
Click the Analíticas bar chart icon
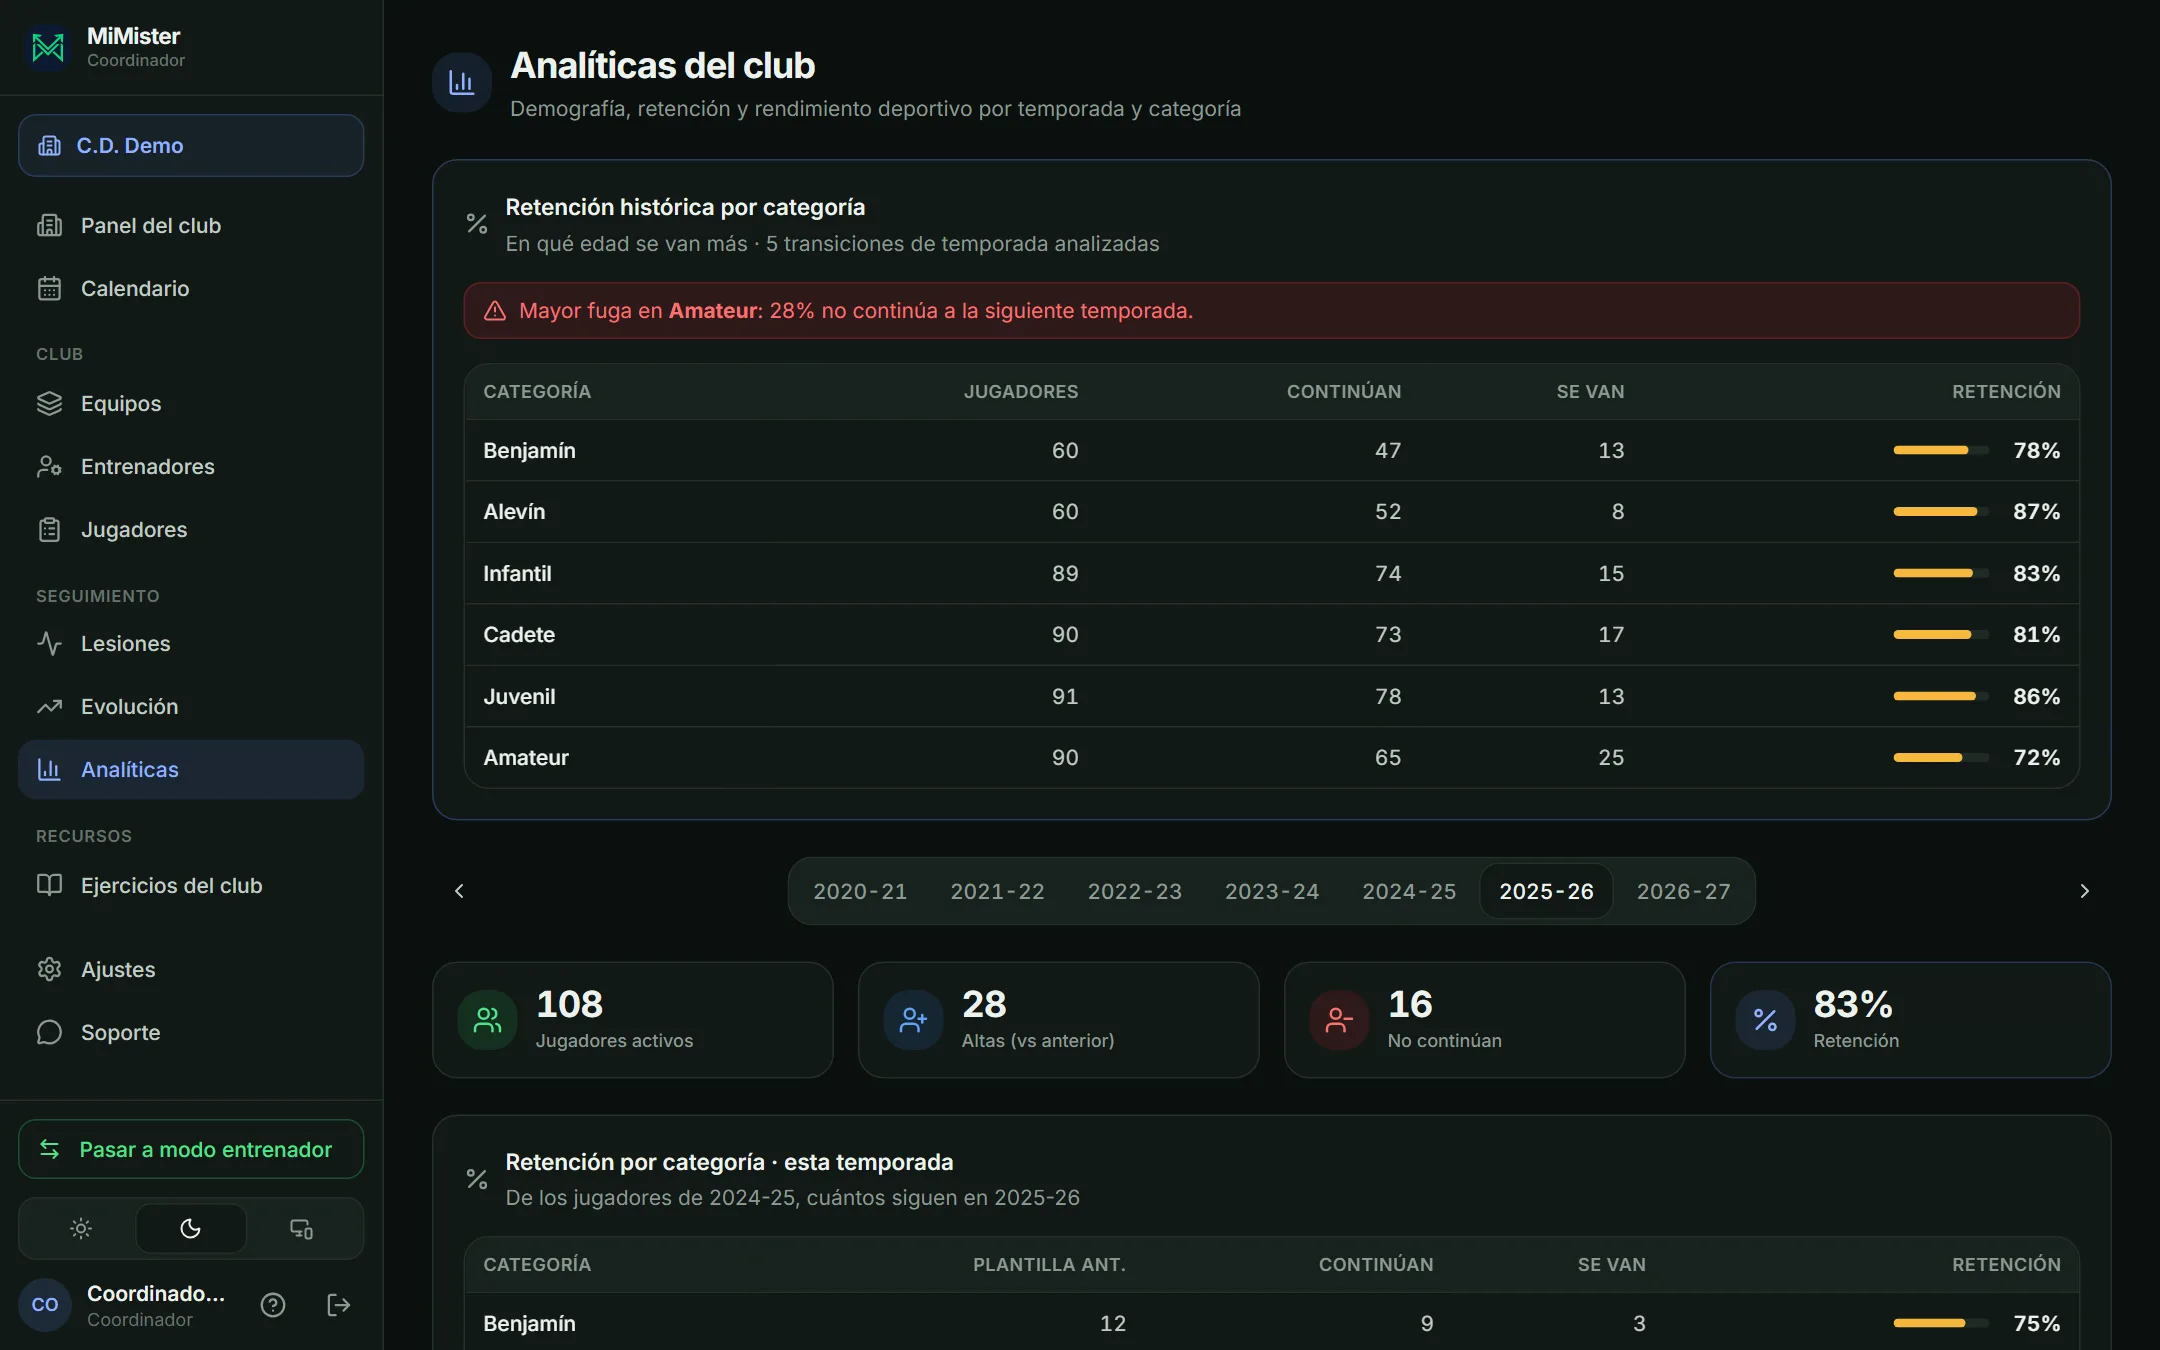click(49, 769)
